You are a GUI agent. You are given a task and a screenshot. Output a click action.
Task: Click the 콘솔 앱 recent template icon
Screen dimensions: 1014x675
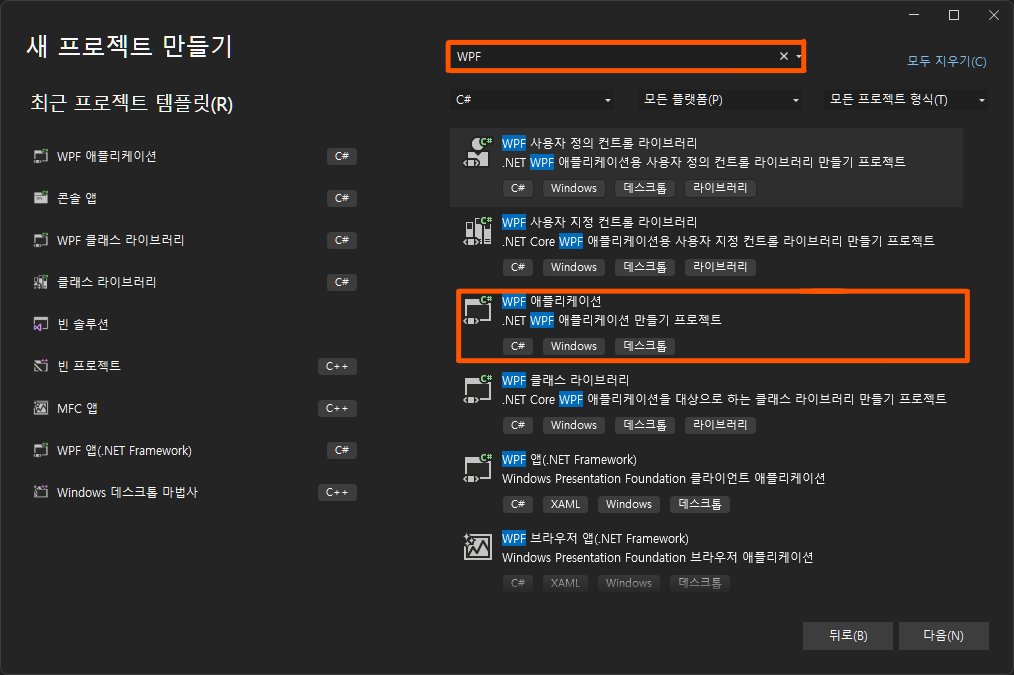point(41,198)
